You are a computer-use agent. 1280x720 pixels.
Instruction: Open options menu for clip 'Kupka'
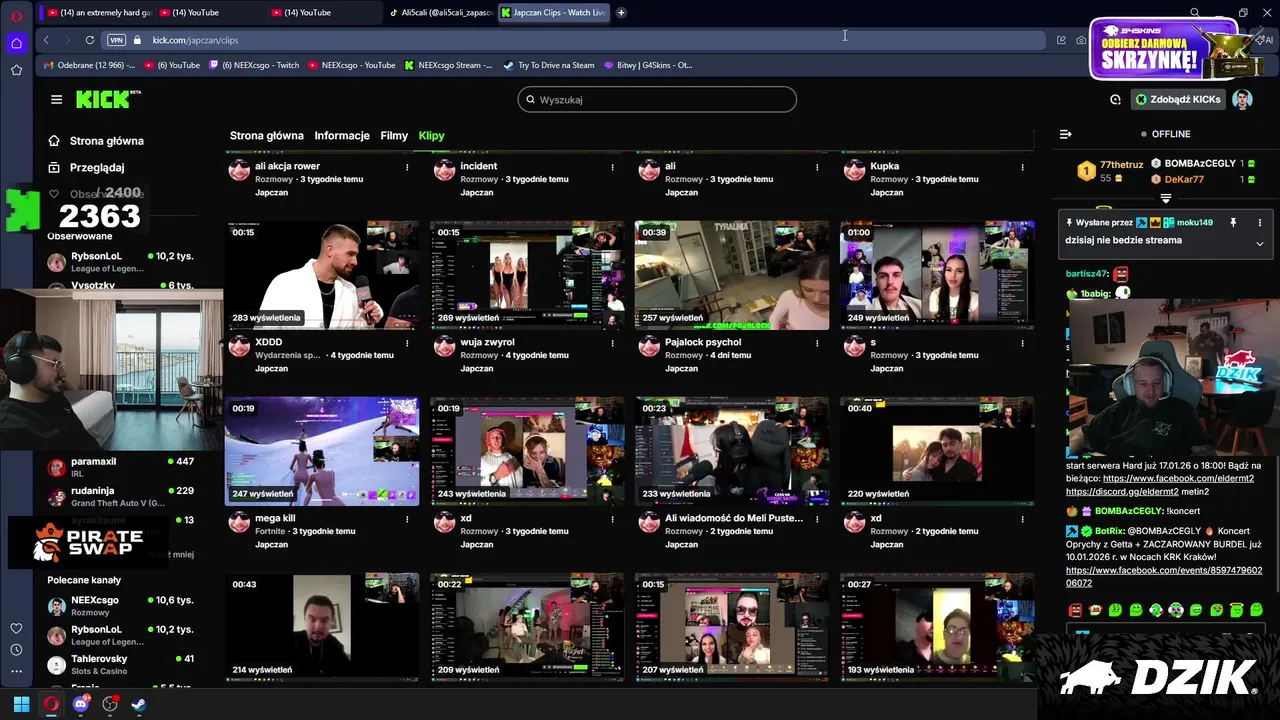point(1022,167)
